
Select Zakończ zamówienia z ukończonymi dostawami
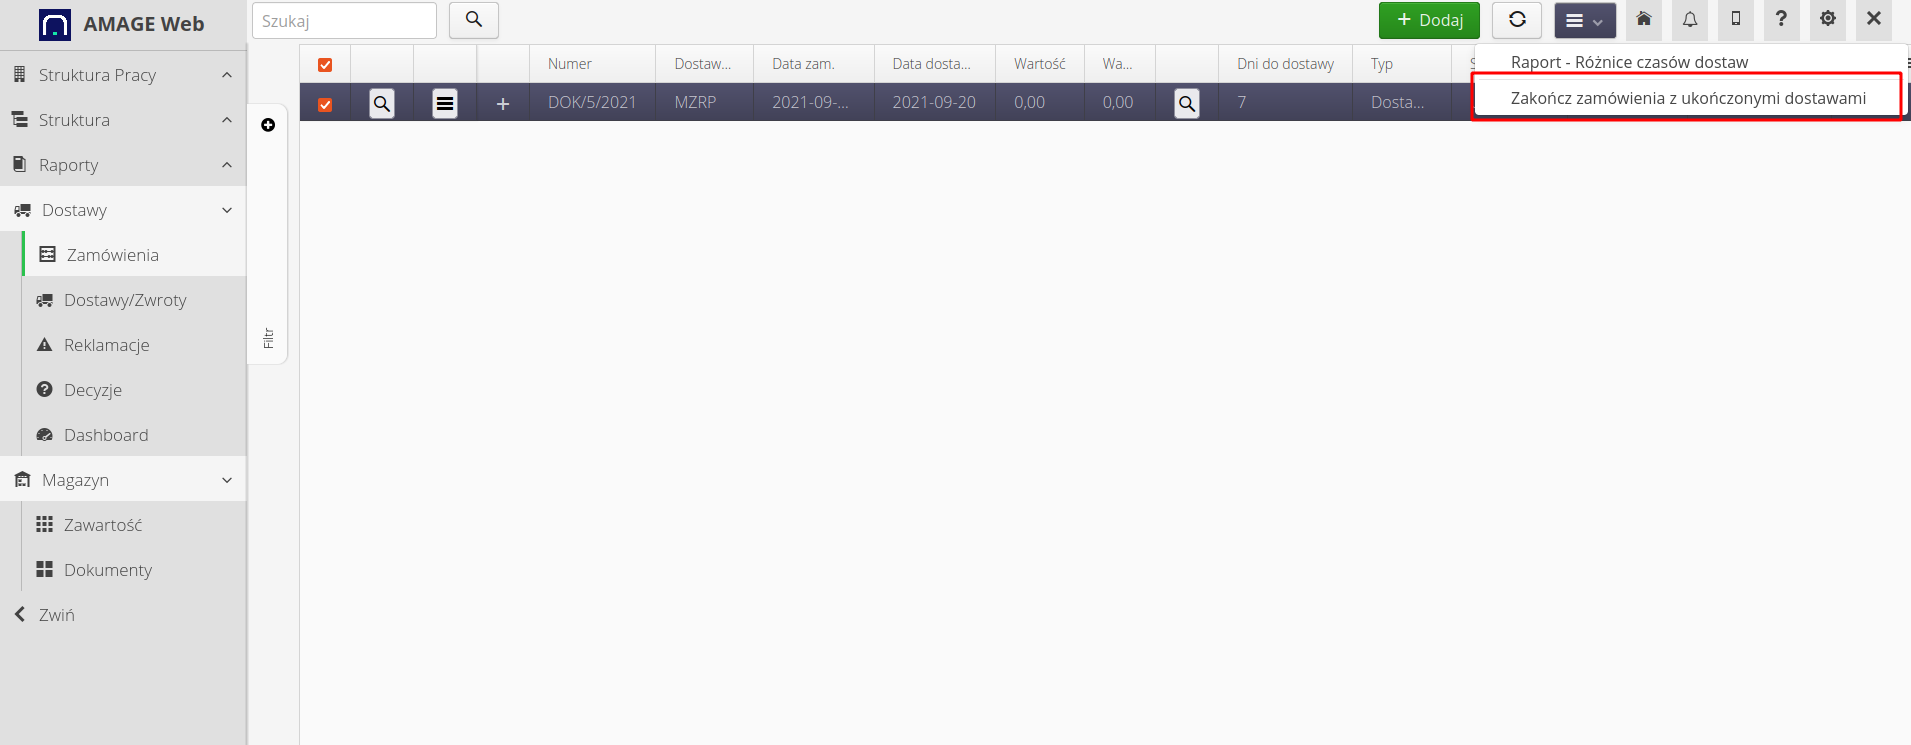(1687, 98)
